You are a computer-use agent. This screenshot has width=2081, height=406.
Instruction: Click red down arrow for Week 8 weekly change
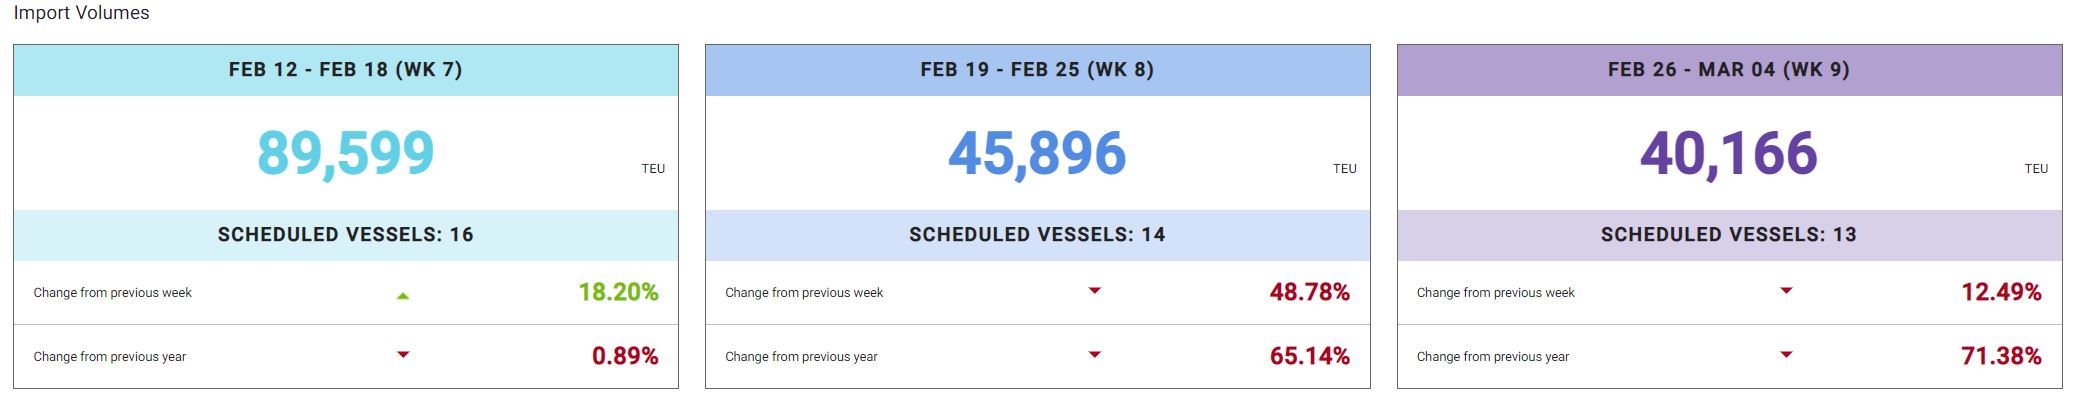[x=1094, y=291]
